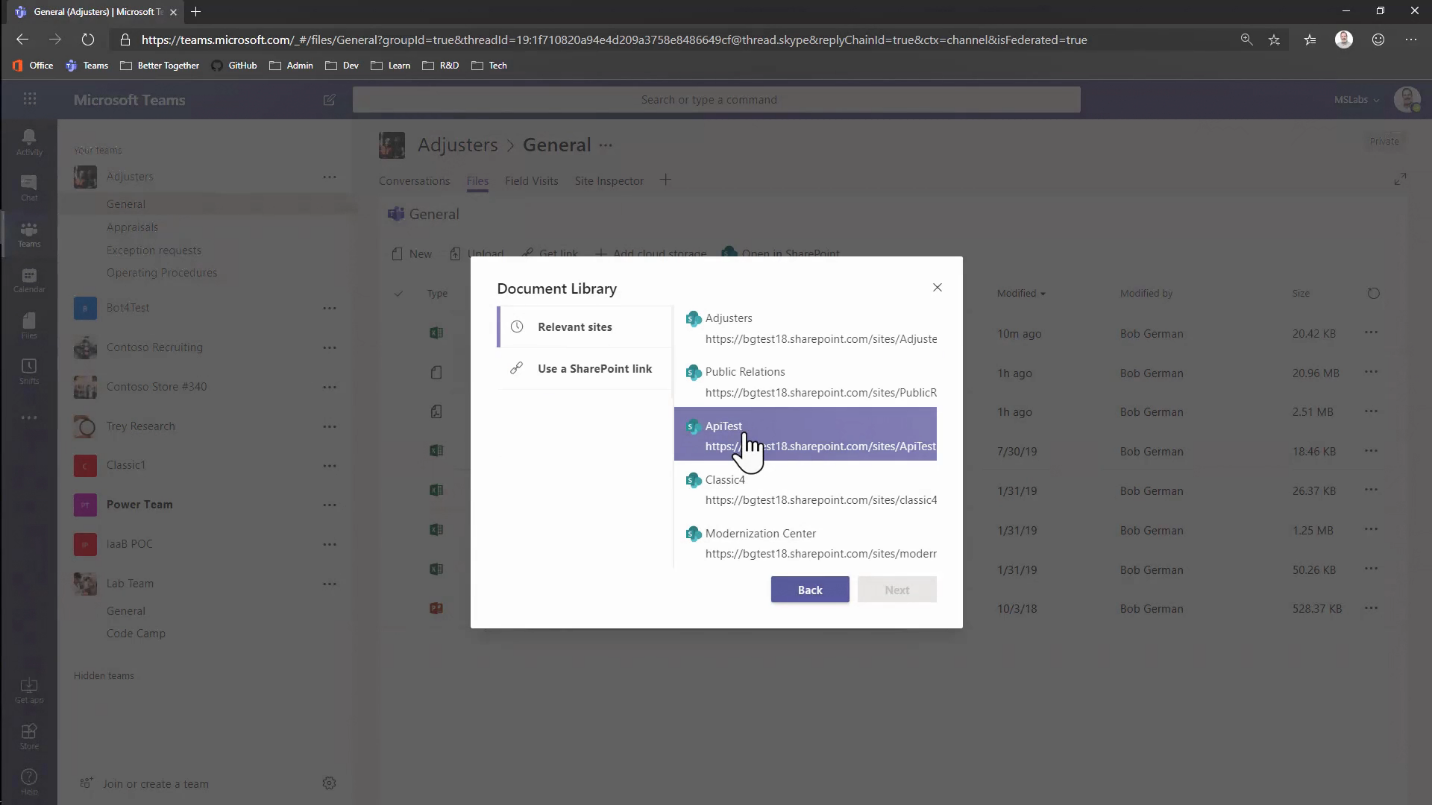This screenshot has height=805, width=1432.
Task: Open the MSLabs tenant dropdown
Action: (1357, 100)
